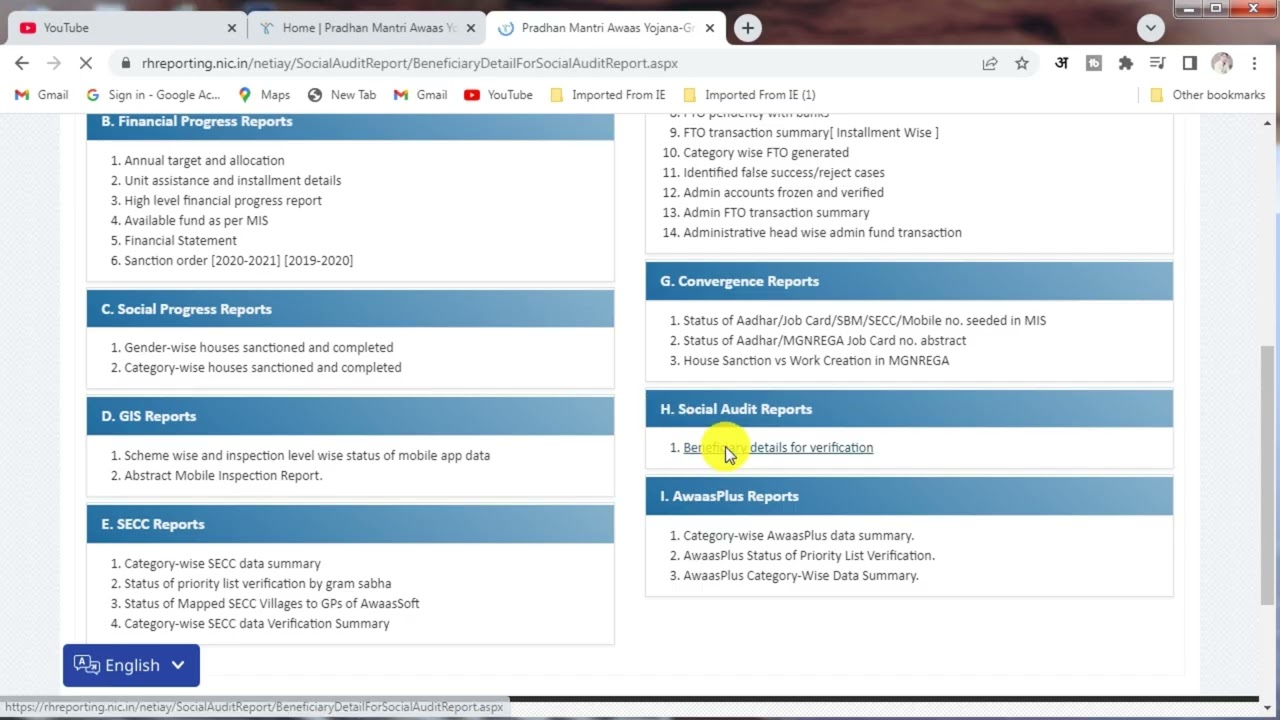The height and width of the screenshot is (720, 1280).
Task: Open Unit assistance and installment details
Action: coord(233,180)
